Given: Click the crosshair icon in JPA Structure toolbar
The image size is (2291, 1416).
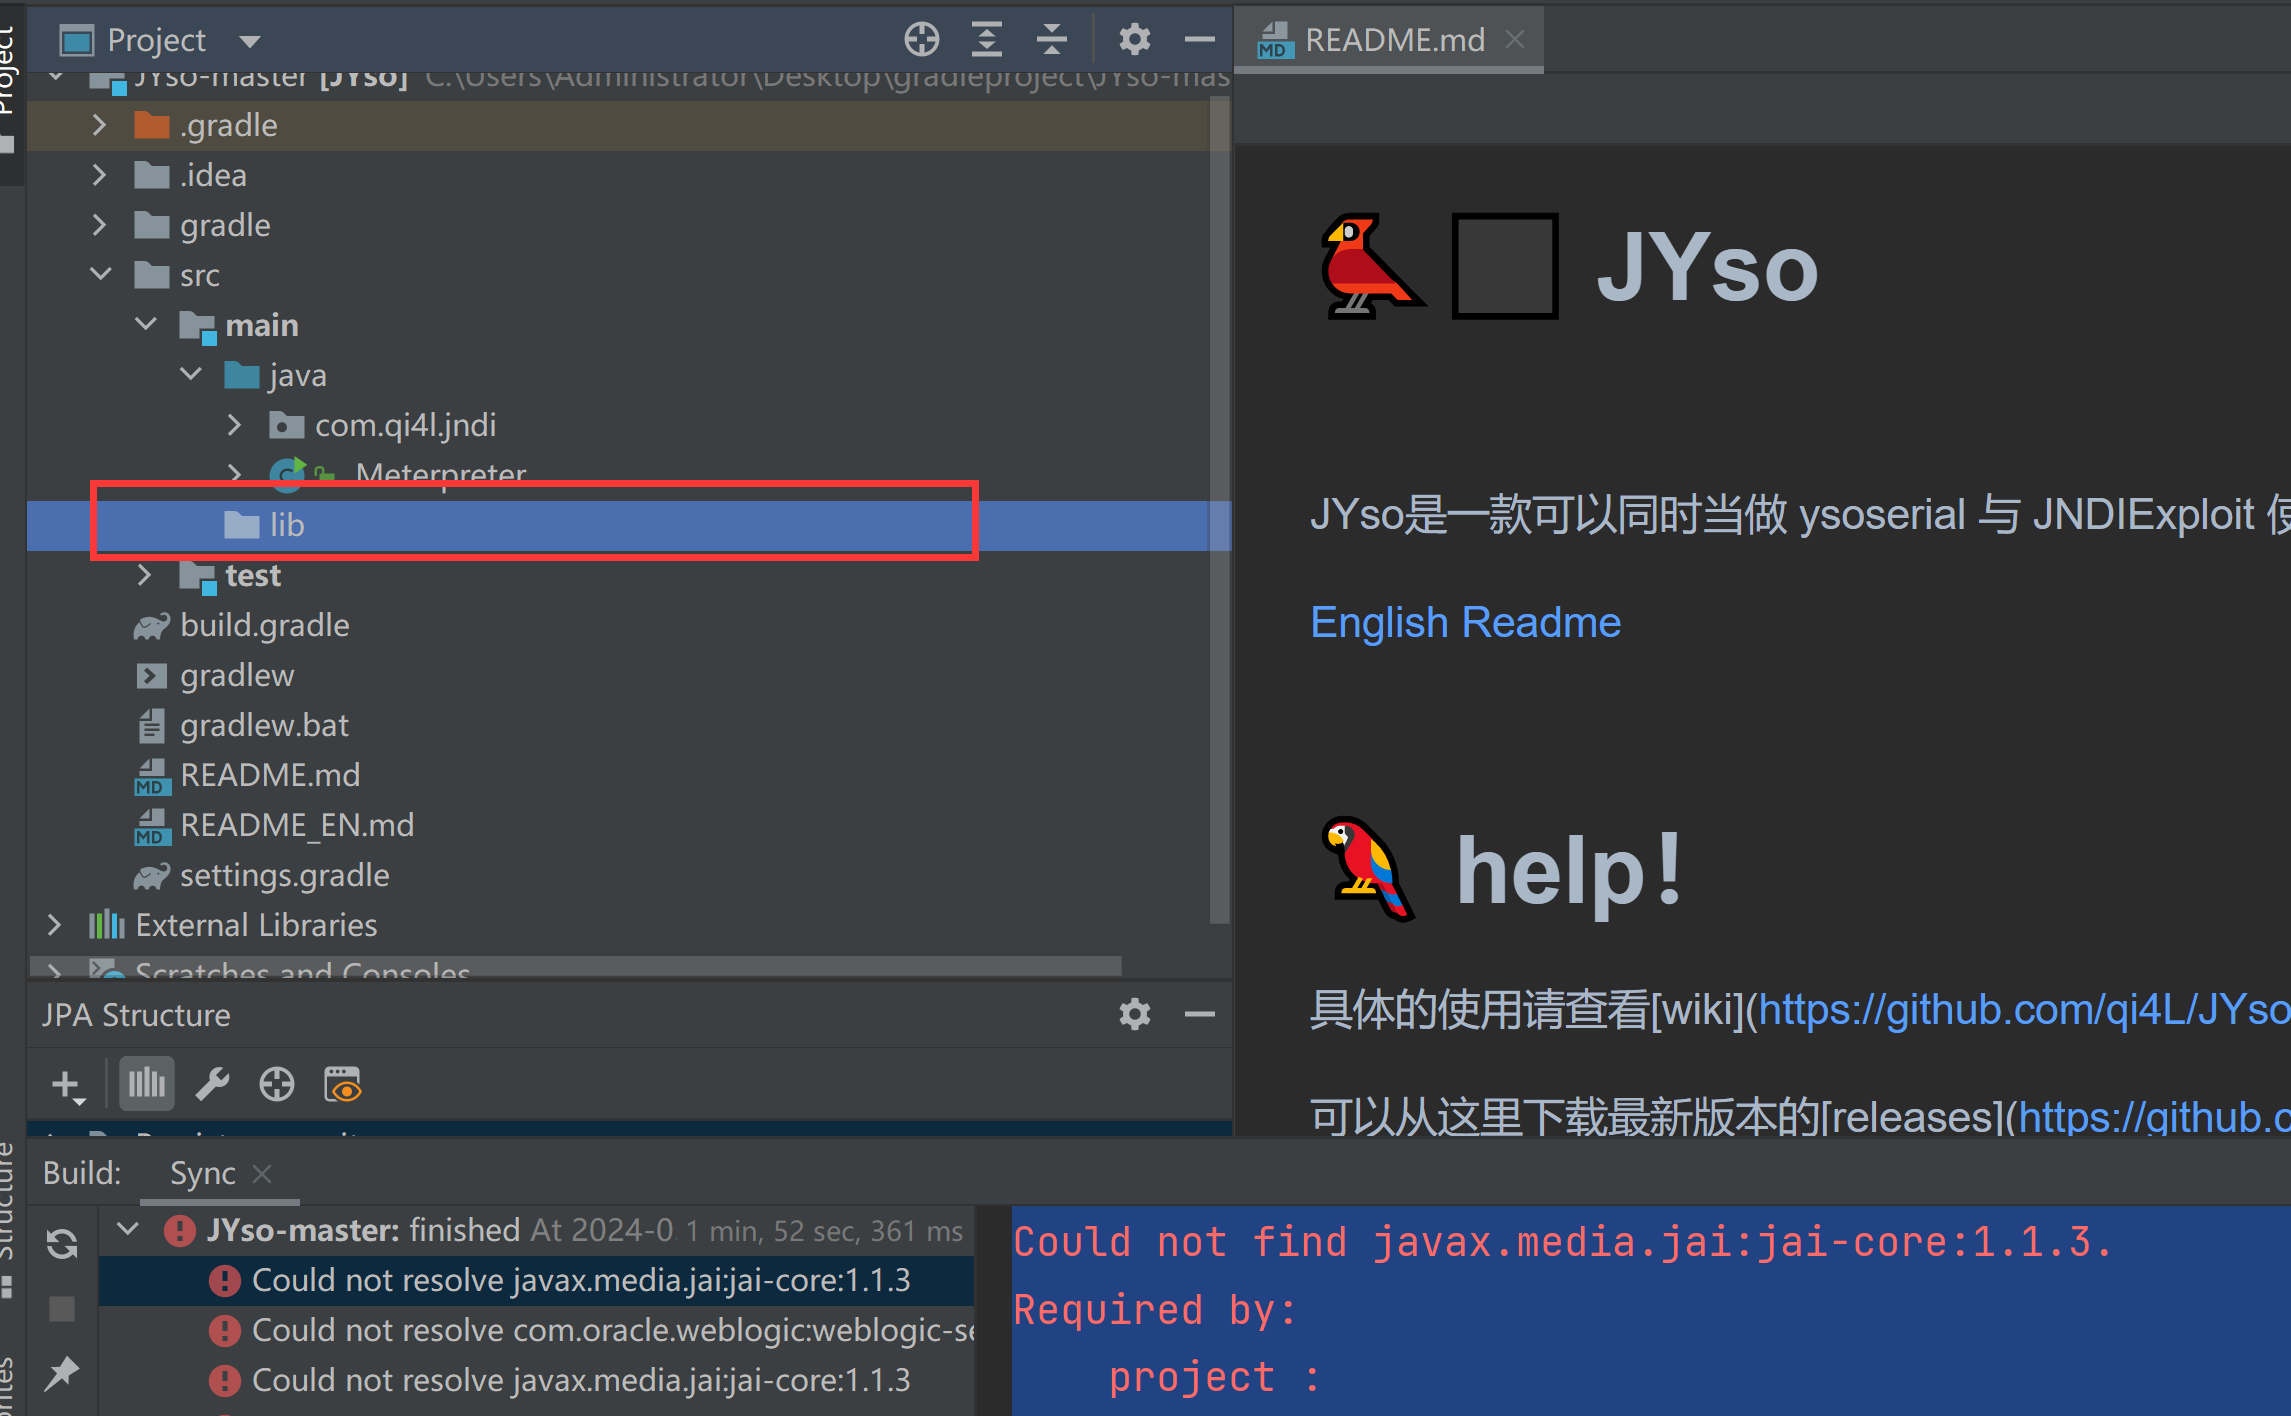Looking at the screenshot, I should click(276, 1084).
